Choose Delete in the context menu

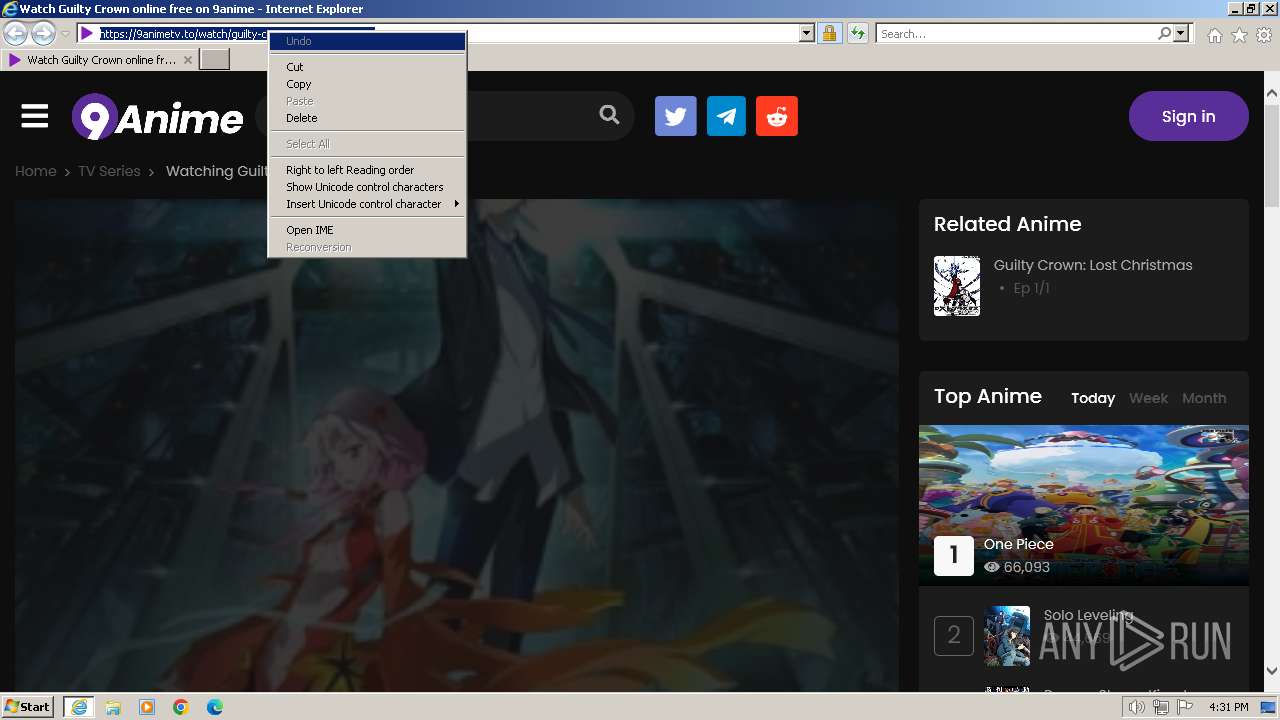(367, 118)
